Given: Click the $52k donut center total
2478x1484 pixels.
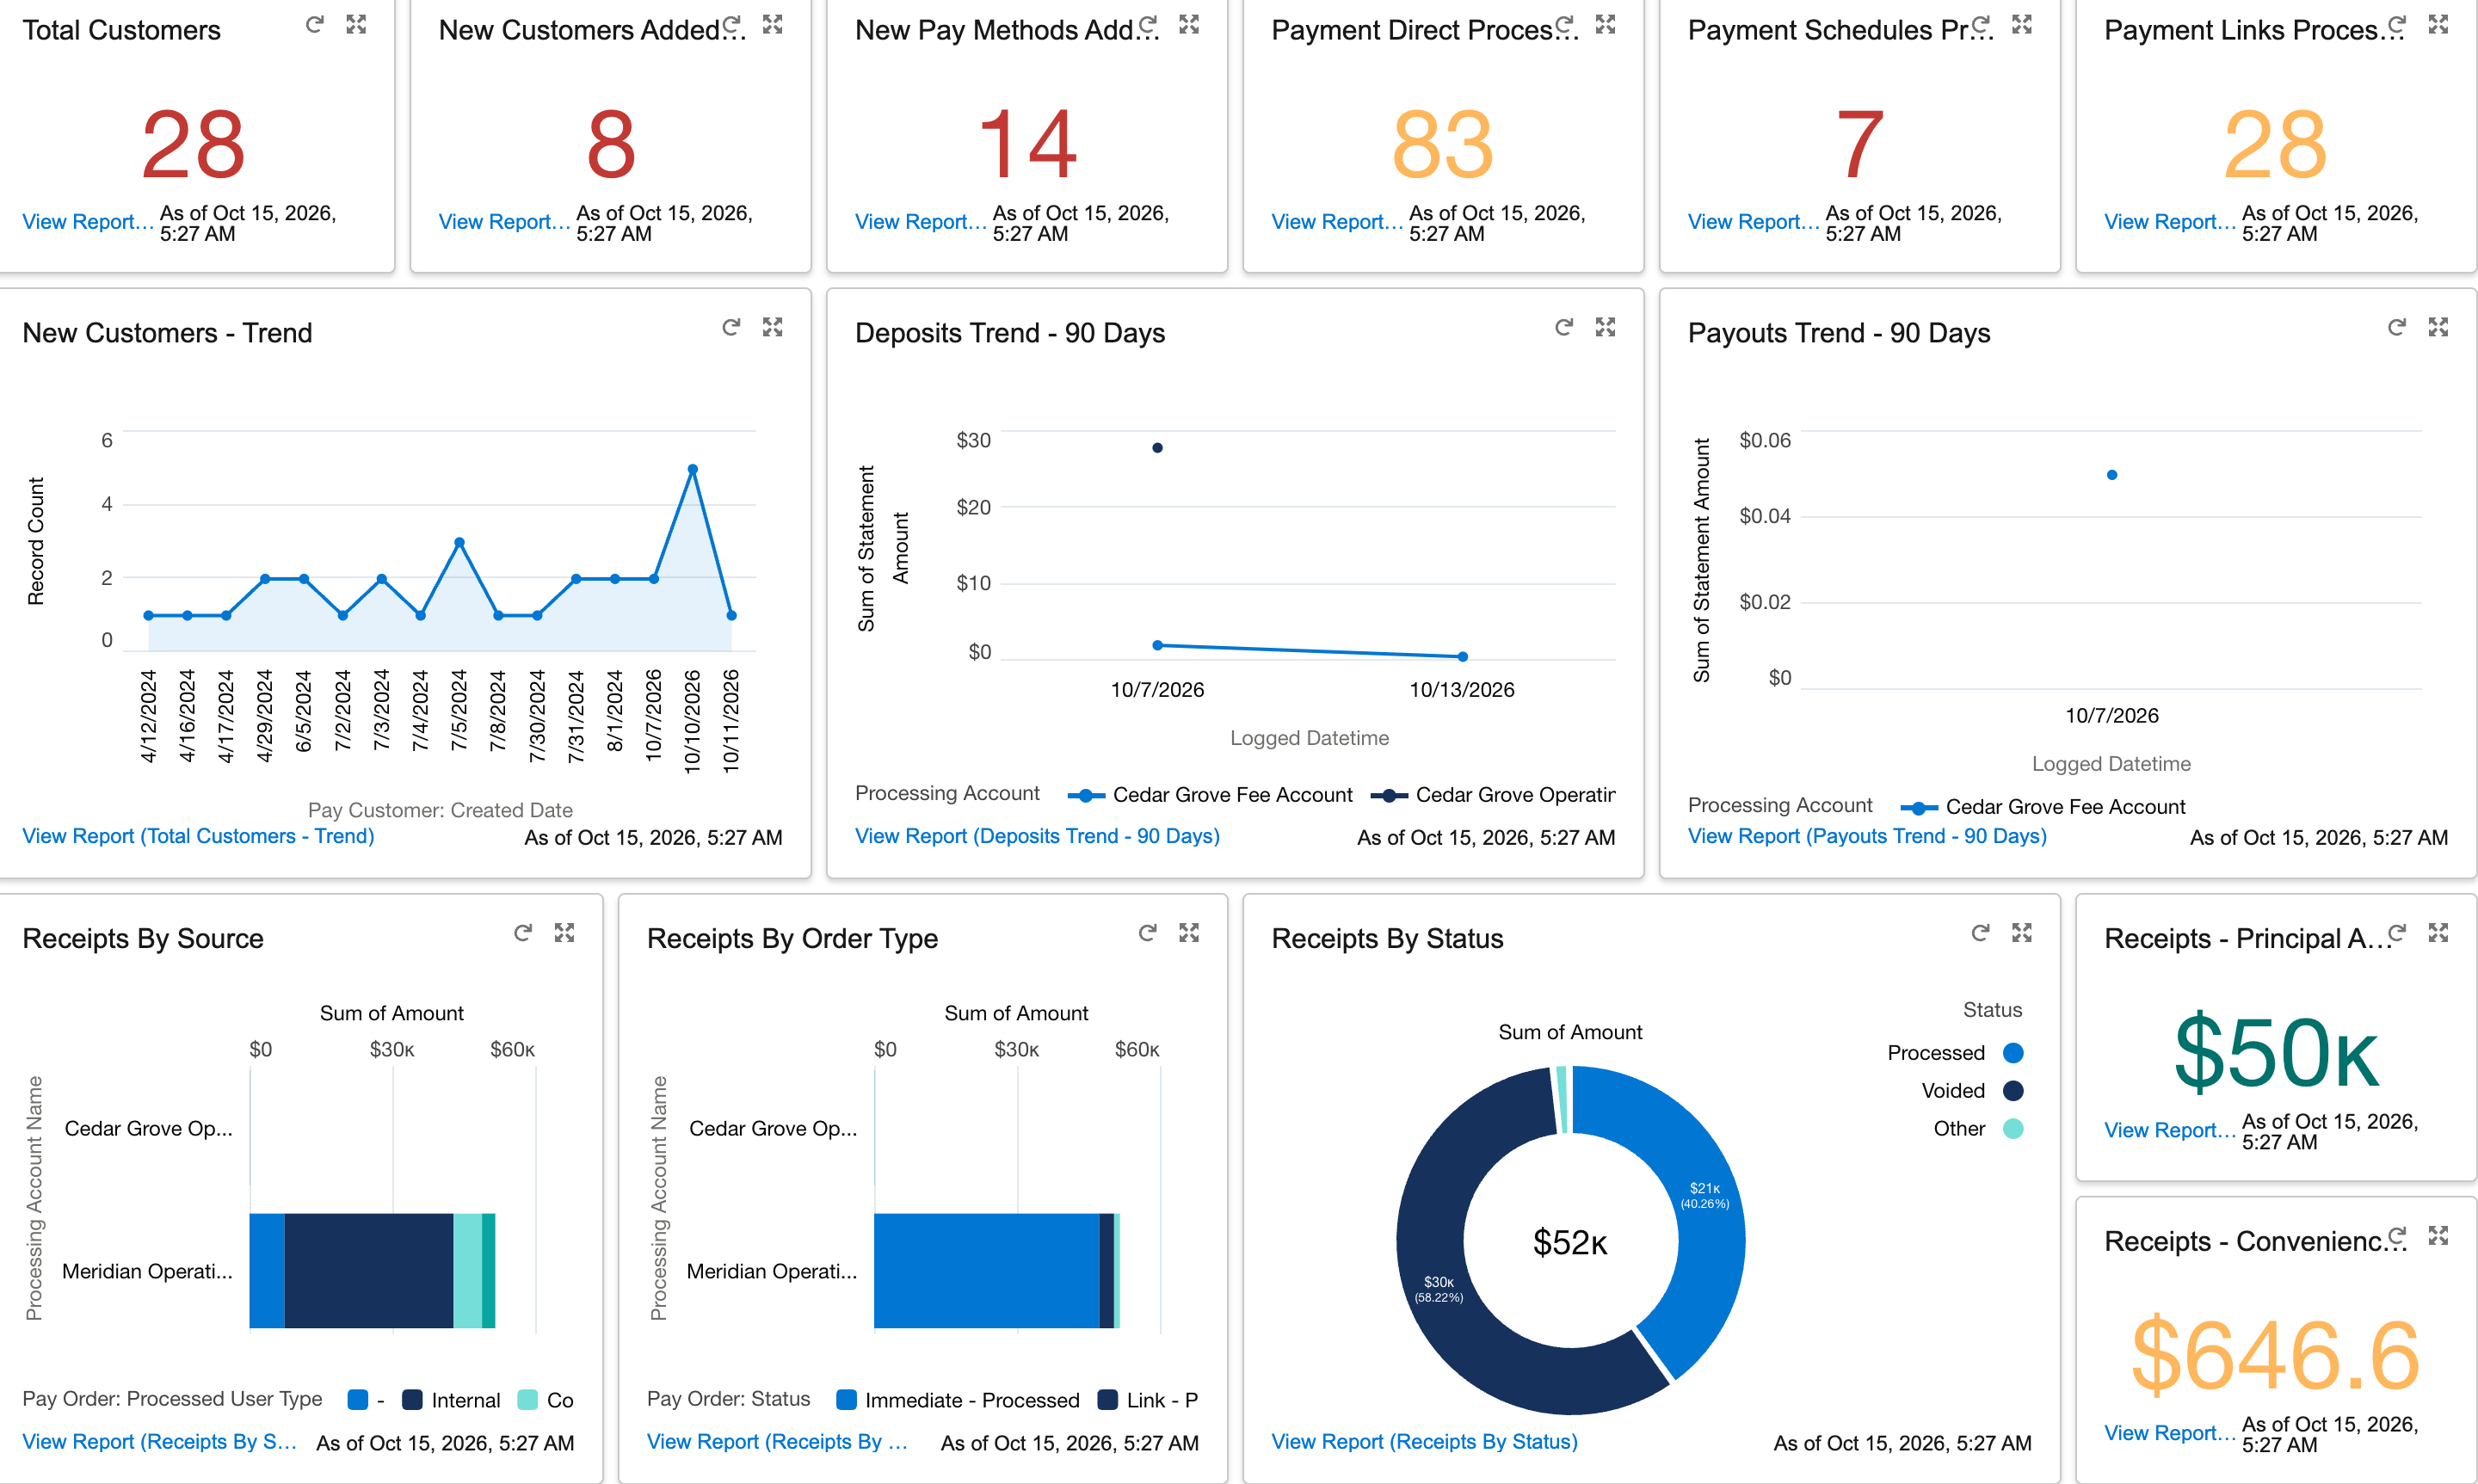Looking at the screenshot, I should 1570,1243.
